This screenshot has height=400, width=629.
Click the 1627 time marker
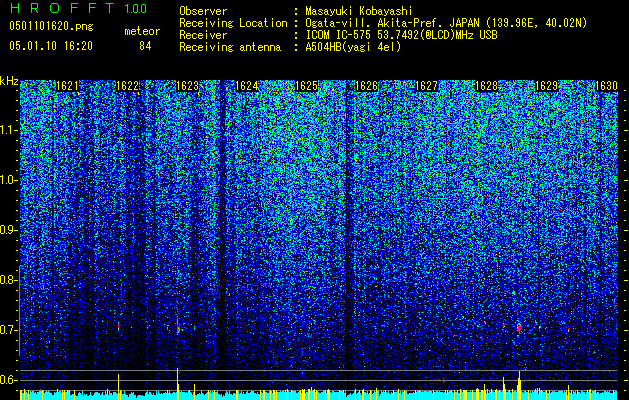pos(426,86)
